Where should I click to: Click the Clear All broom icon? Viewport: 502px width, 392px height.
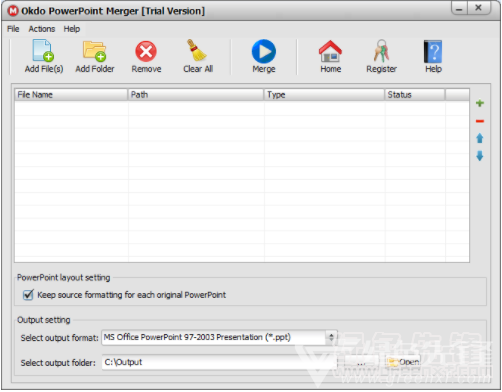pos(197,50)
